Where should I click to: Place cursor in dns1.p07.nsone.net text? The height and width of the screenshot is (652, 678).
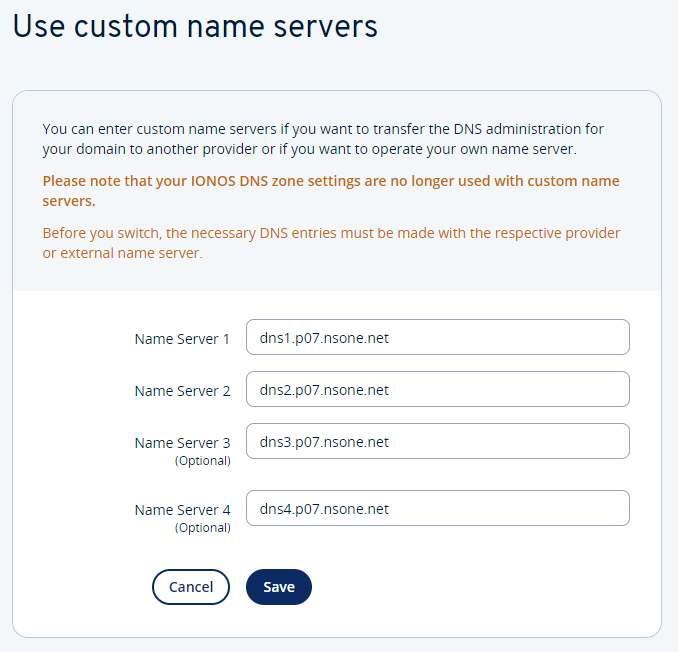click(x=324, y=338)
